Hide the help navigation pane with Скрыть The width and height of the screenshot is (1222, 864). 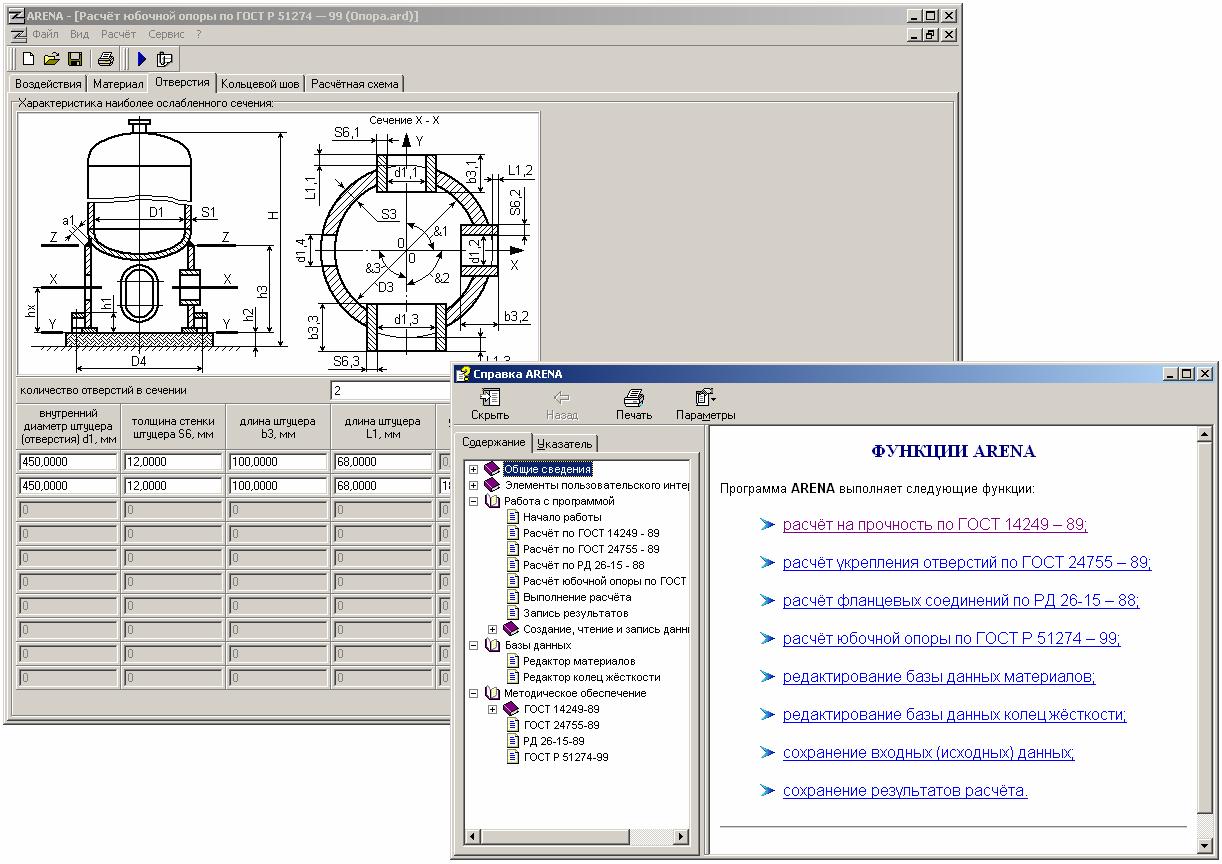click(490, 405)
